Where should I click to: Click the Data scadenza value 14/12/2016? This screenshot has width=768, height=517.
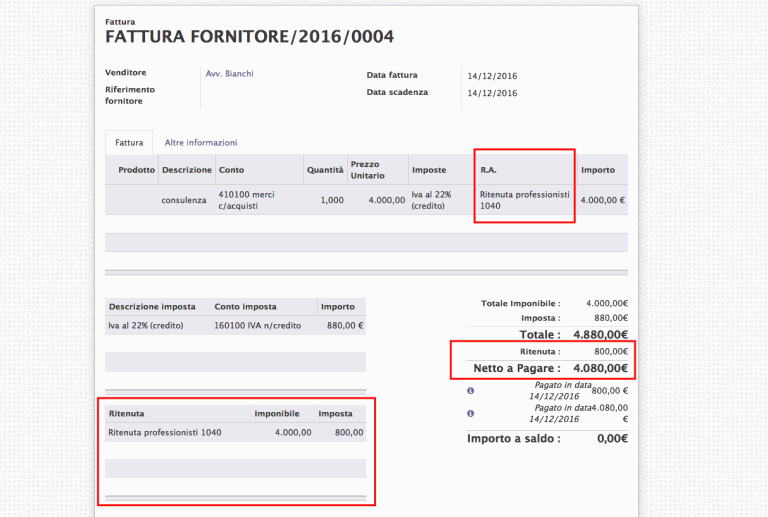492,93
